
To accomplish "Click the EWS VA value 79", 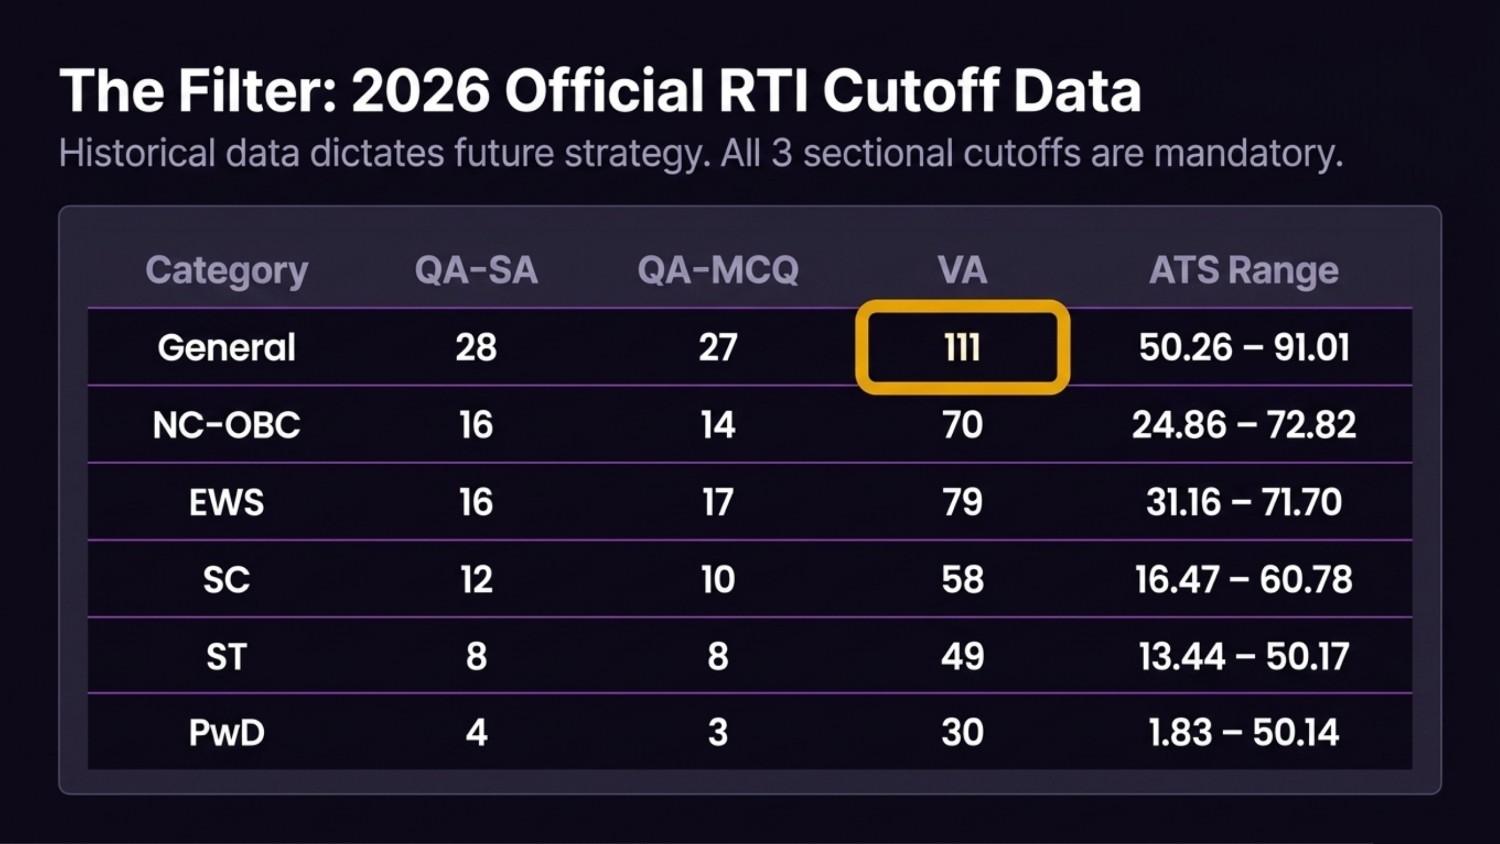I will [x=962, y=502].
